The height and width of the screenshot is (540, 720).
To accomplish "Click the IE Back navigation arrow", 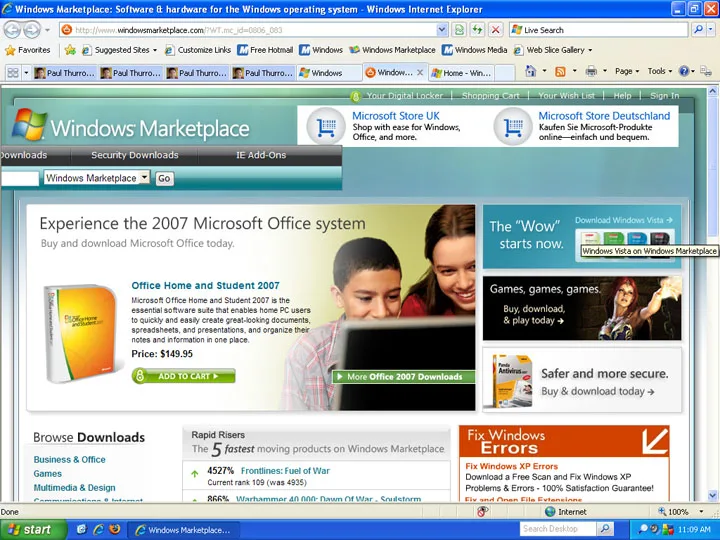I will pyautogui.click(x=12, y=30).
